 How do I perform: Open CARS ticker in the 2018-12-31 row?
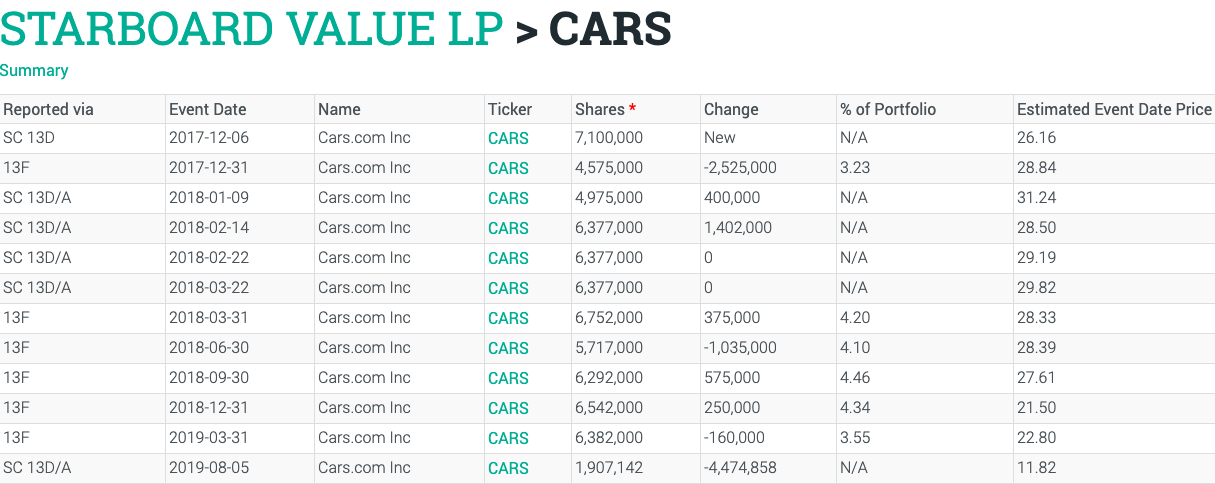tap(508, 408)
